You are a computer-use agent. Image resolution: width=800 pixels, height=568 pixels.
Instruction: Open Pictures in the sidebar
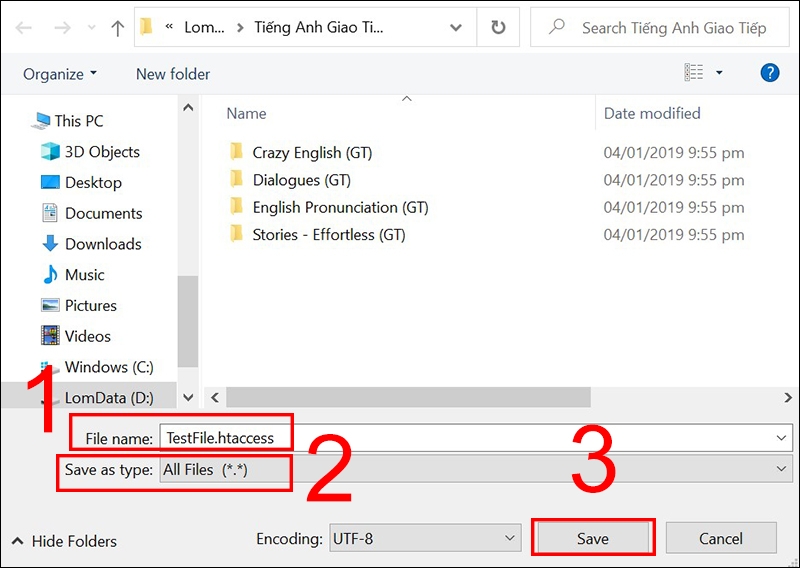point(91,305)
